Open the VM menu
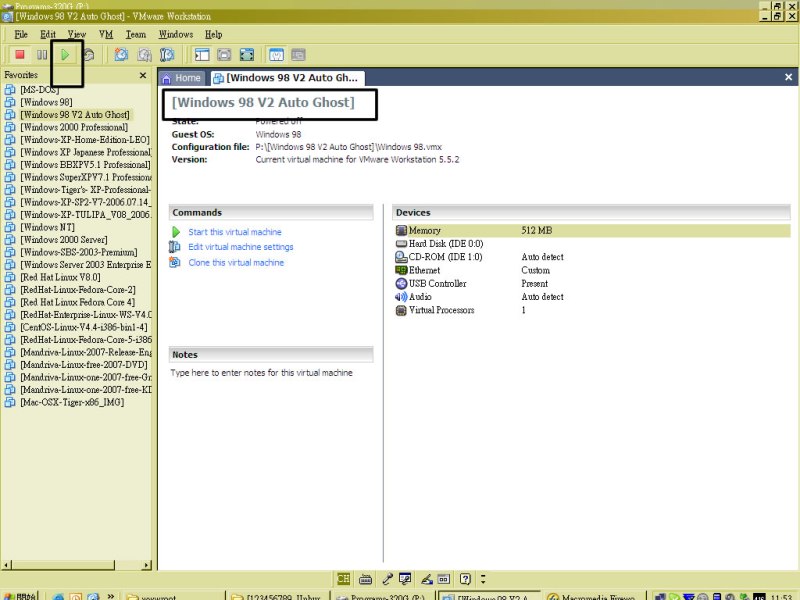 pos(106,34)
